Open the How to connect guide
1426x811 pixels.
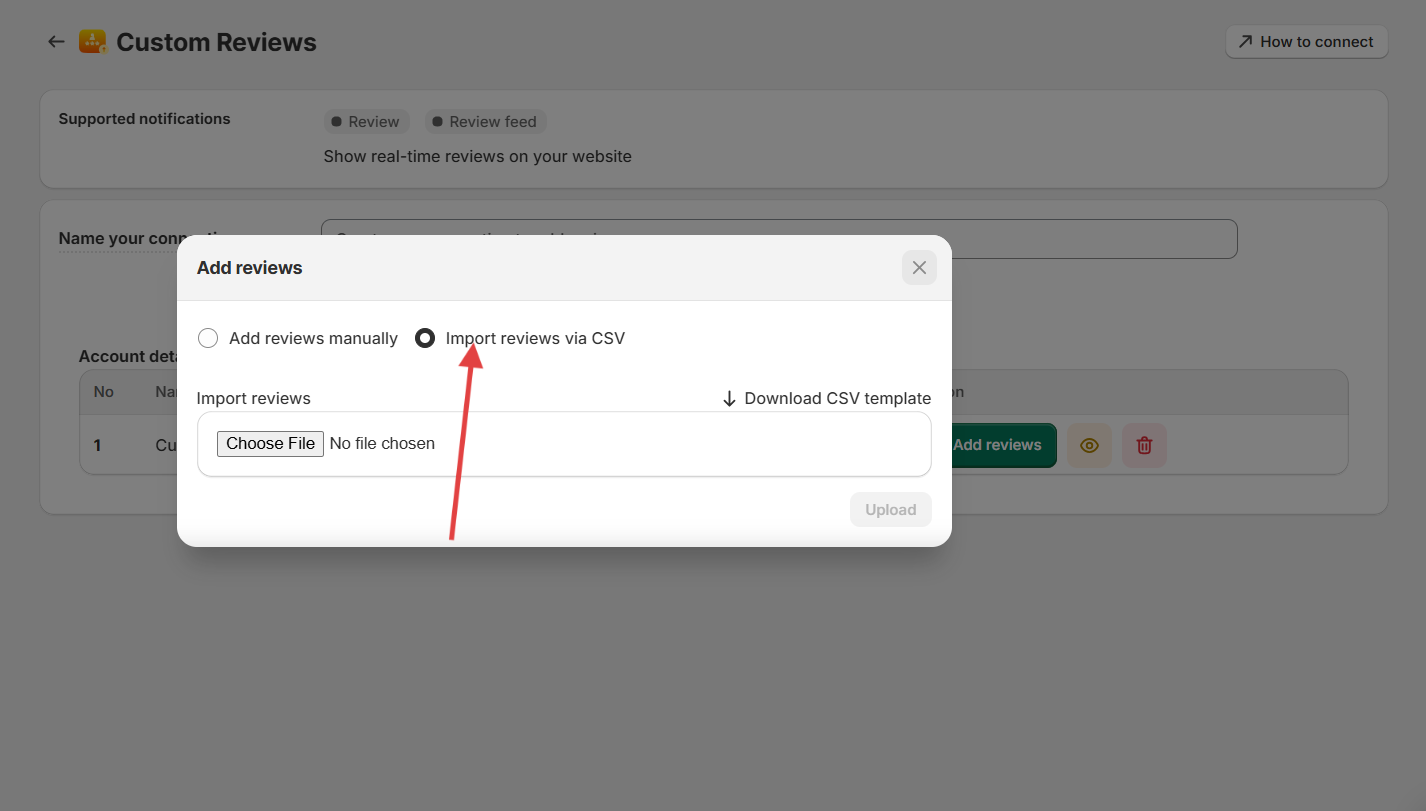click(1306, 42)
